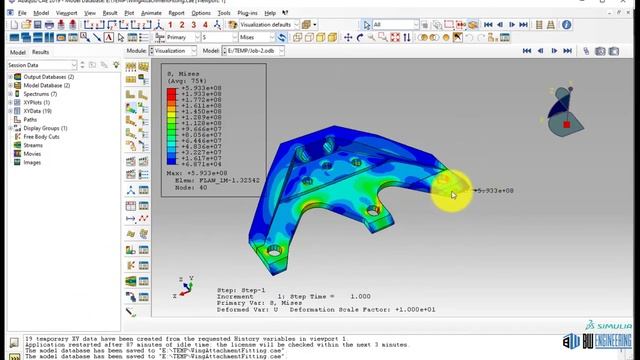The width and height of the screenshot is (640, 360).
Task: Open the command line interface icon
Action: (x=14, y=357)
